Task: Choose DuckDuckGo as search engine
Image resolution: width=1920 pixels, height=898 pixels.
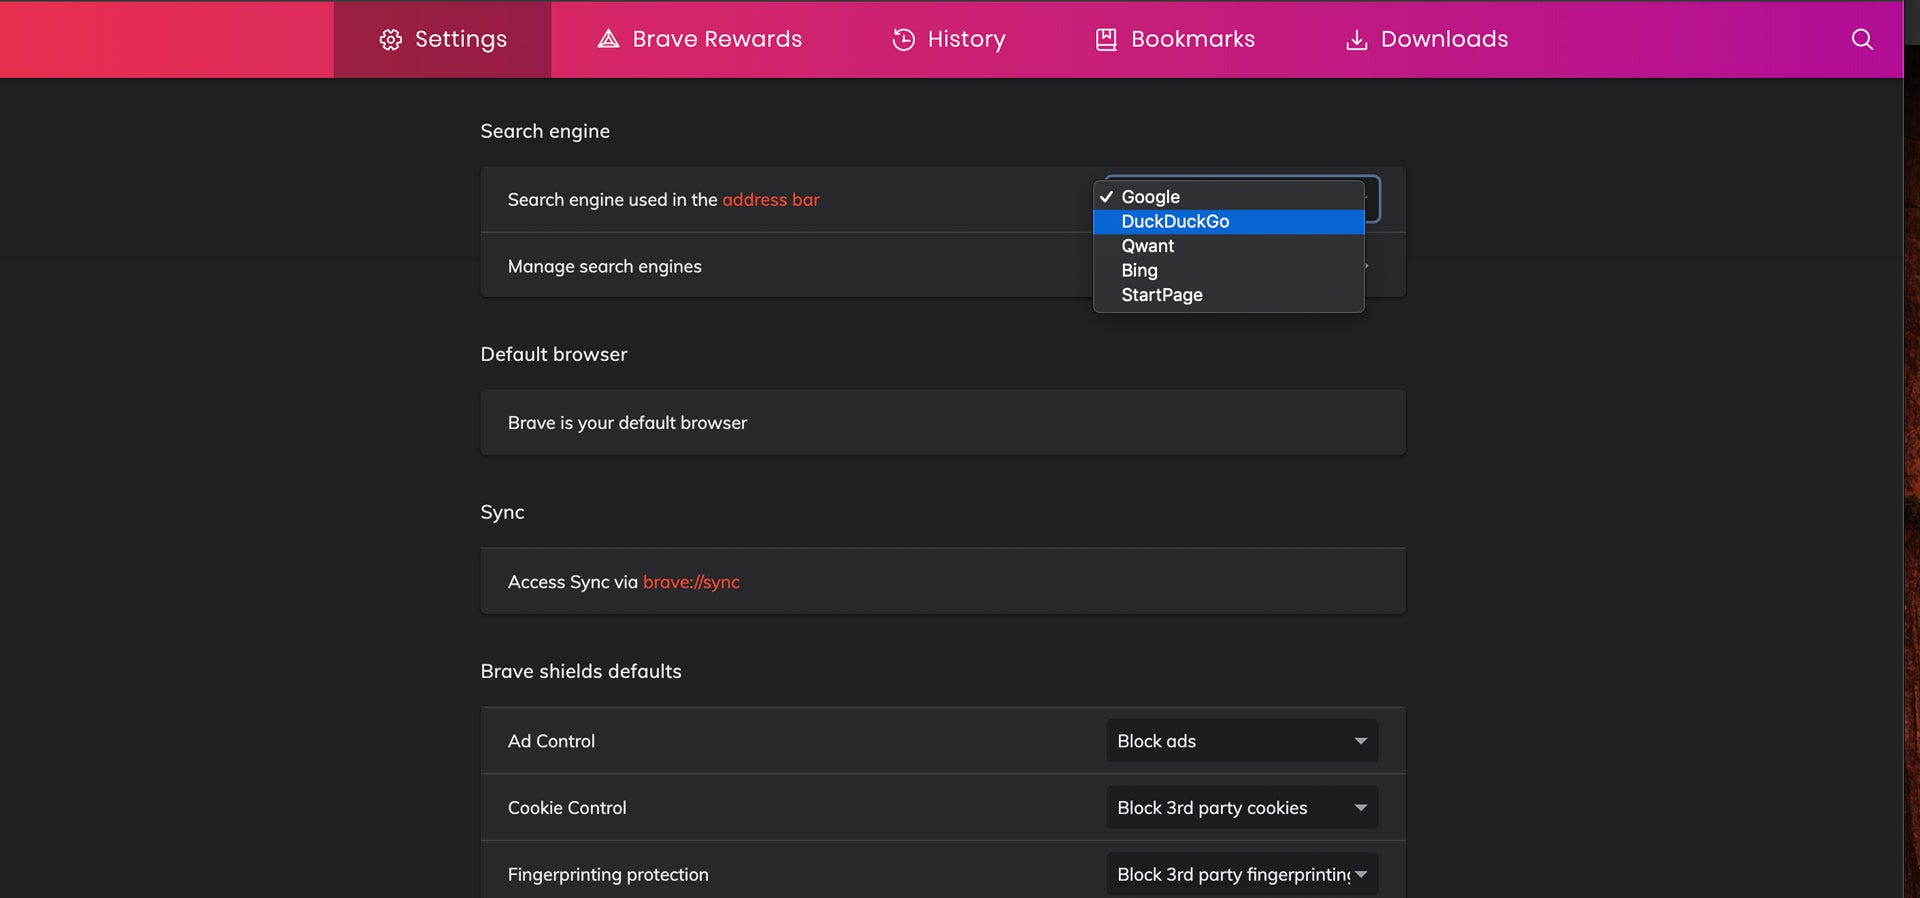Action: point(1229,221)
